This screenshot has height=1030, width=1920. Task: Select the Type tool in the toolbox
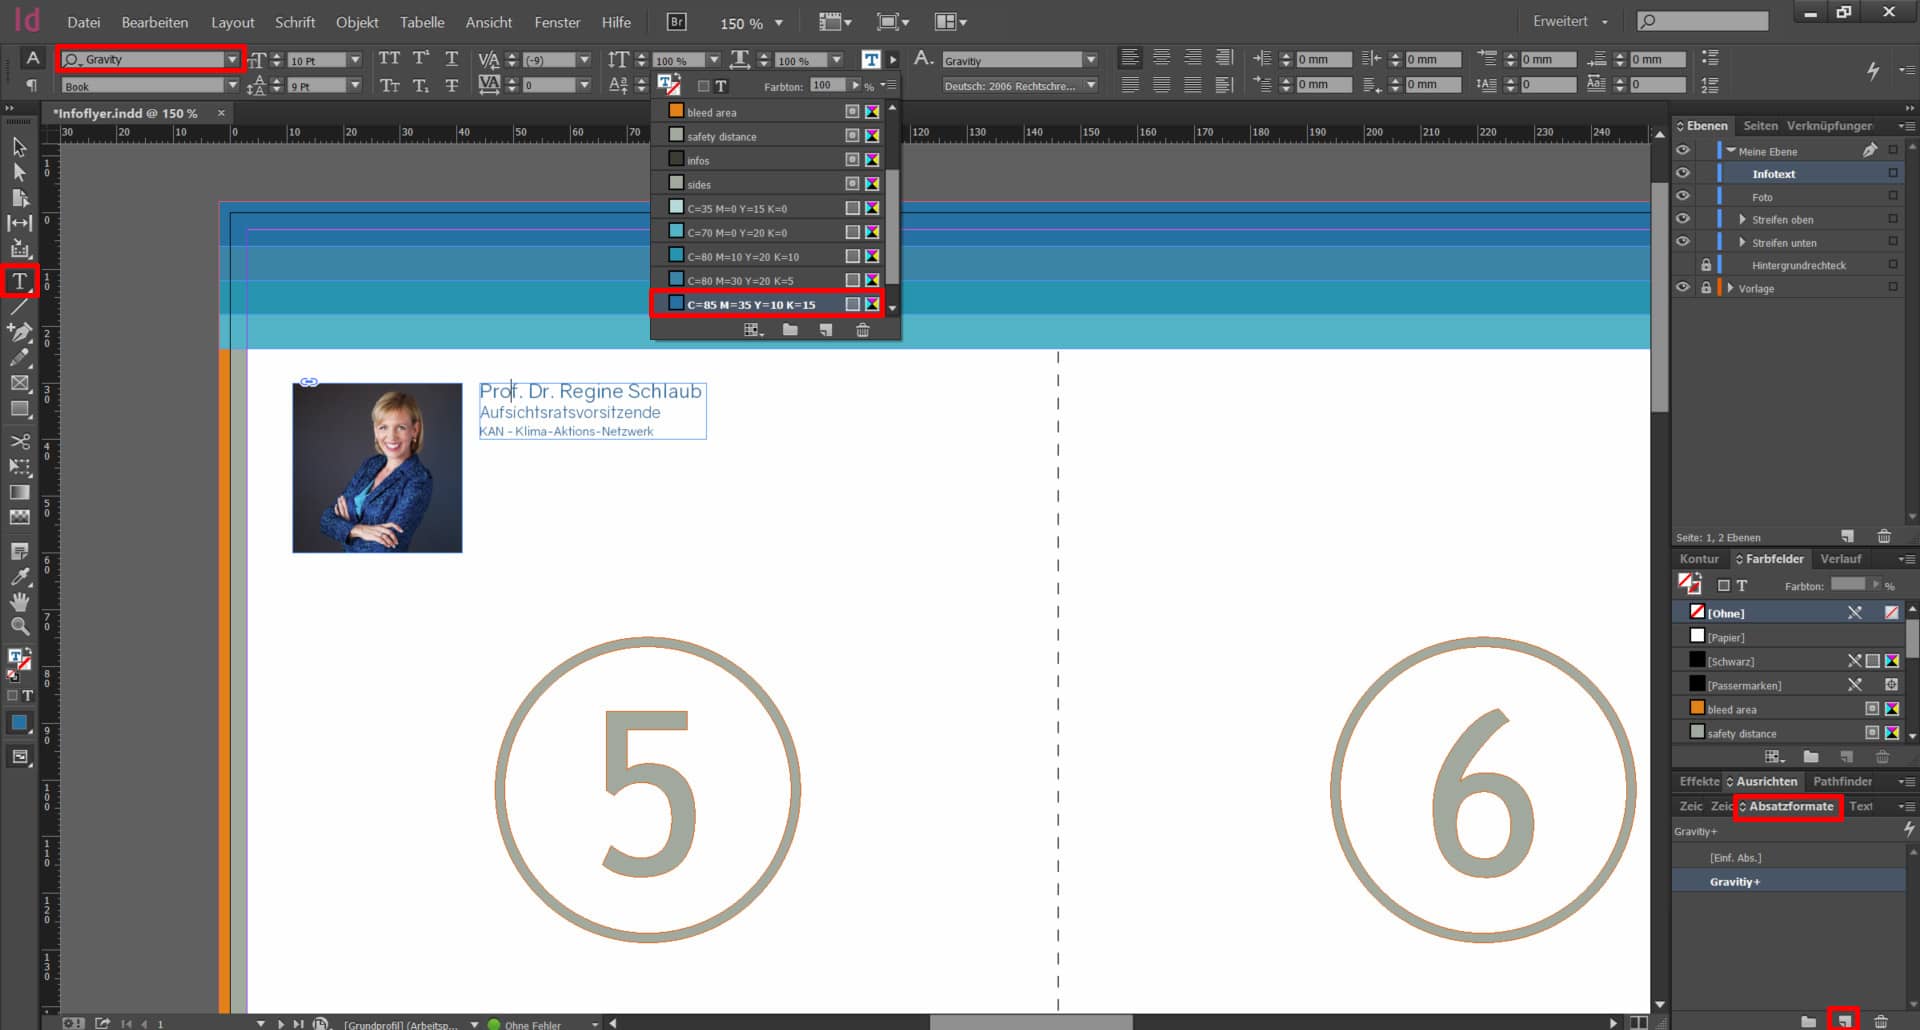(19, 282)
